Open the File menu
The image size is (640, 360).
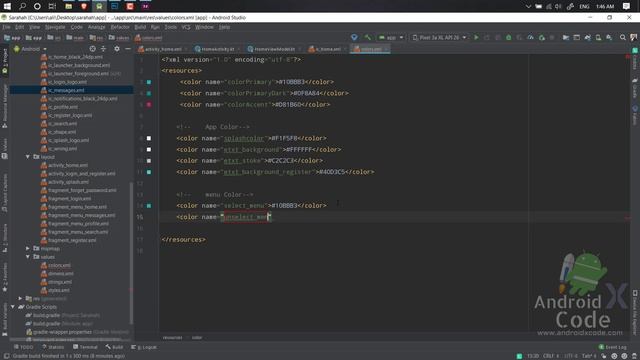pyautogui.click(x=6, y=27)
